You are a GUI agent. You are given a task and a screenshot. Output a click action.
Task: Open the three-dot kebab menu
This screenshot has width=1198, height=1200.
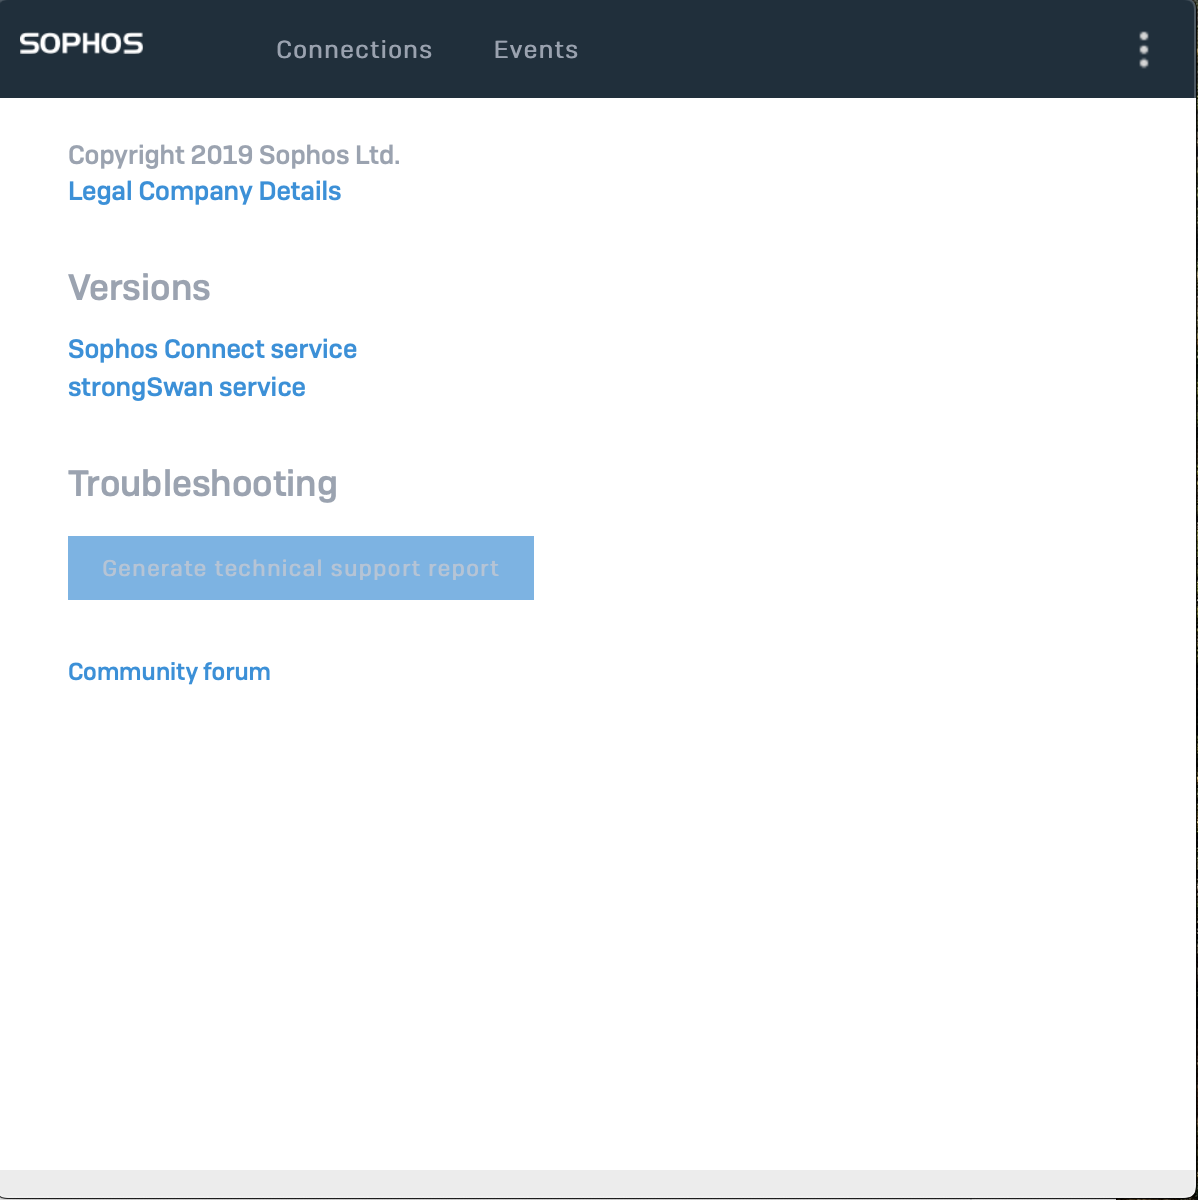(x=1144, y=49)
